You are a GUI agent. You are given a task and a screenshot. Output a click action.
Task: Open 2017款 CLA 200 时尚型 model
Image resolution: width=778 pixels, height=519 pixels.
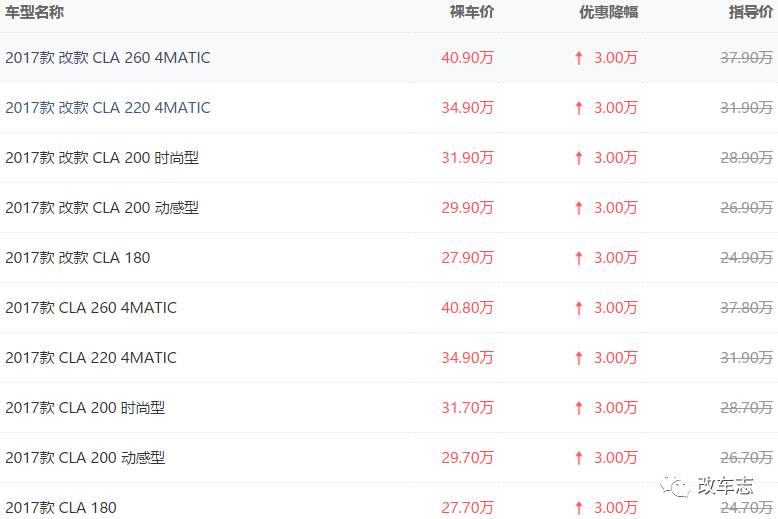[x=85, y=408]
